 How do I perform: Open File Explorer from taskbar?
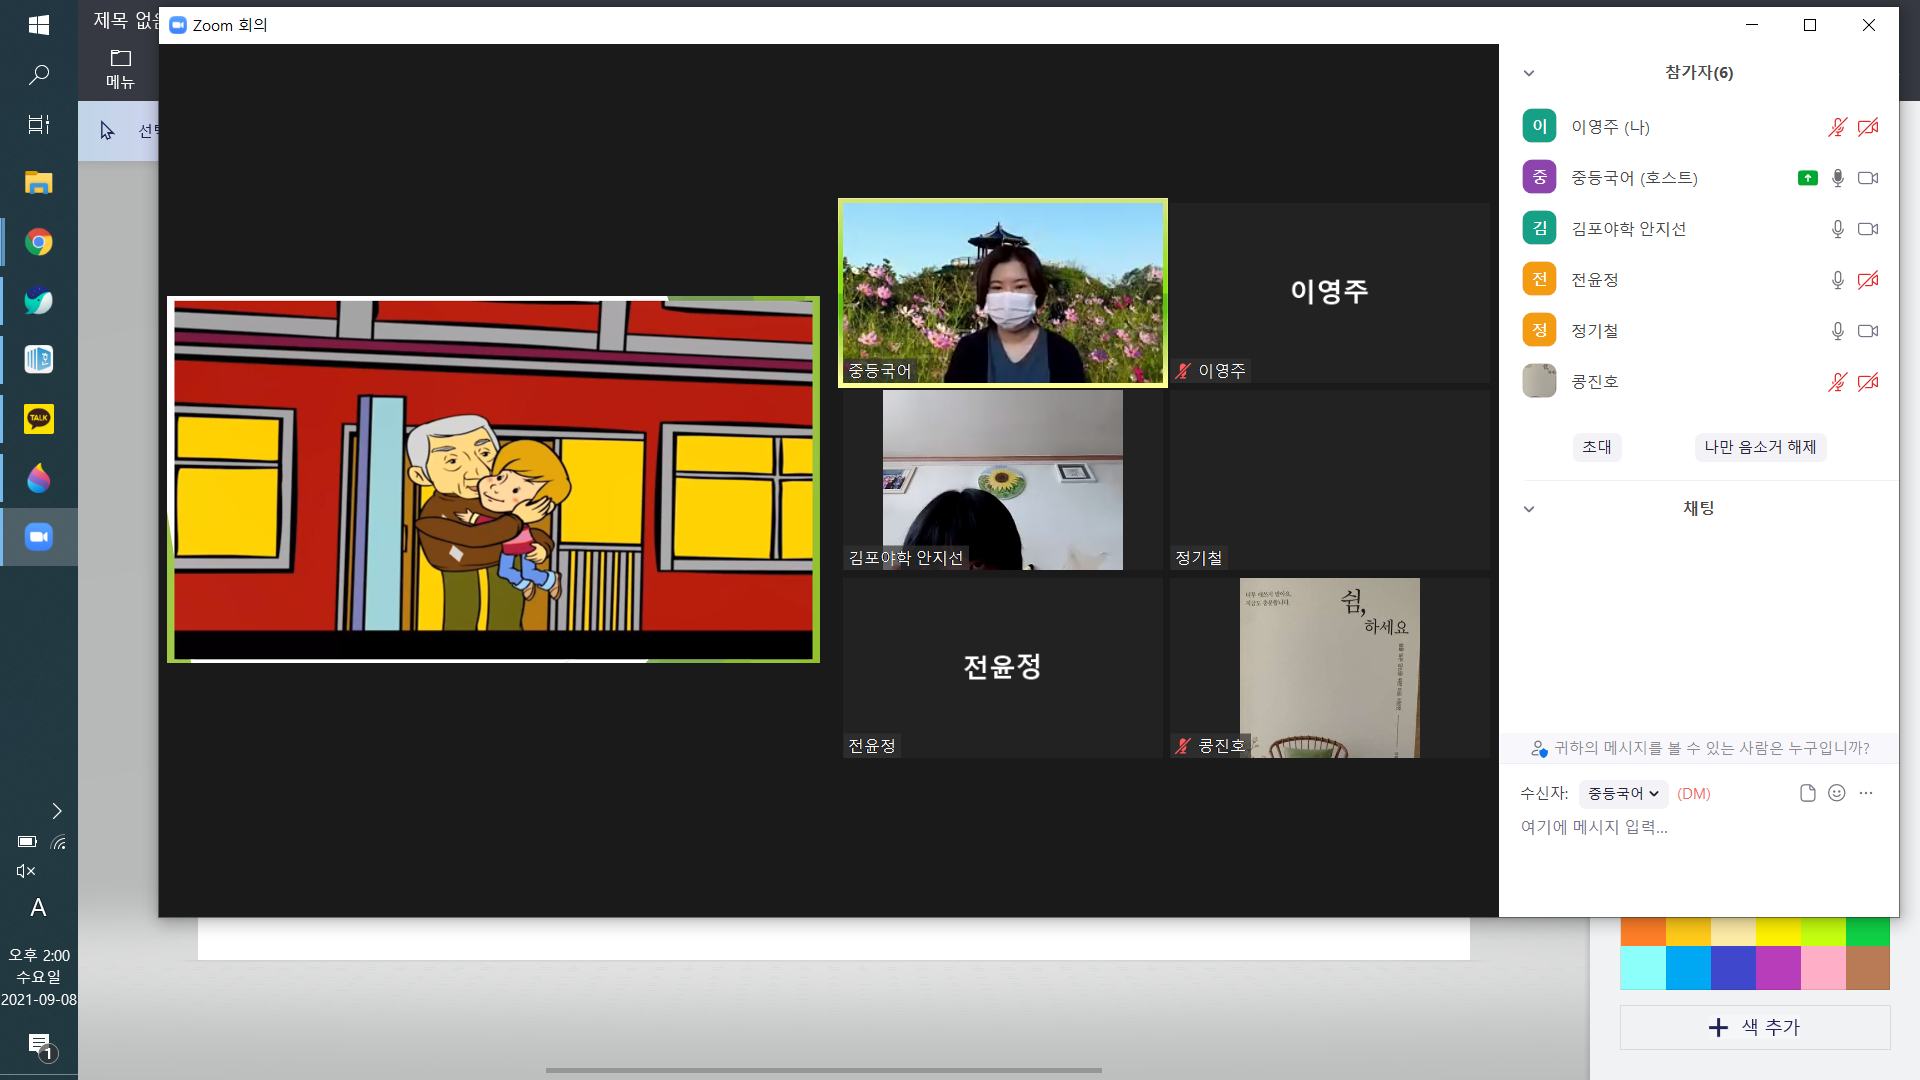click(x=39, y=183)
